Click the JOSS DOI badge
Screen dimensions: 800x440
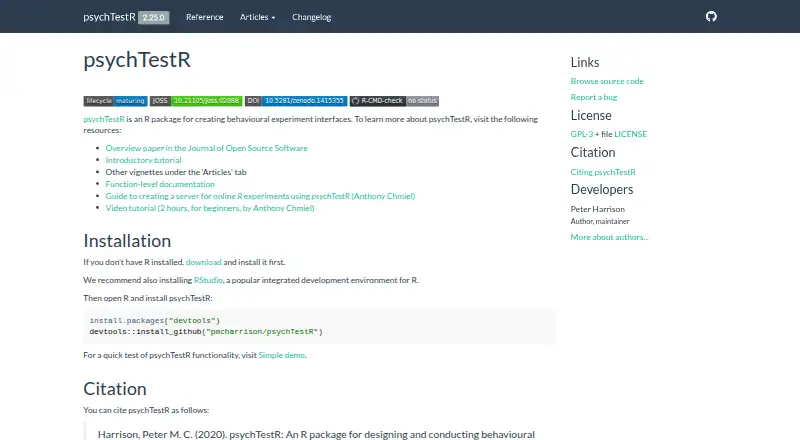(x=196, y=101)
